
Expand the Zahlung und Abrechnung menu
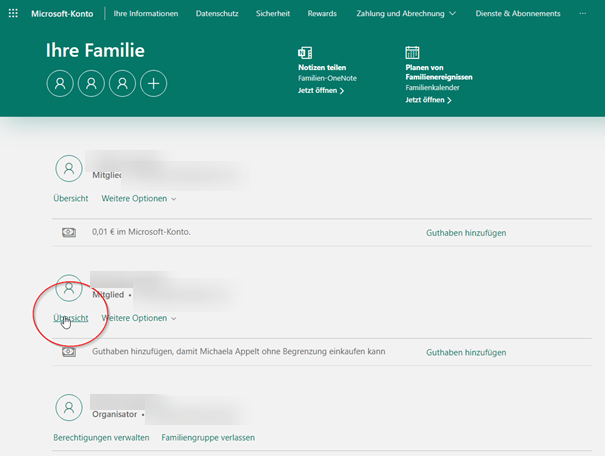click(x=406, y=14)
